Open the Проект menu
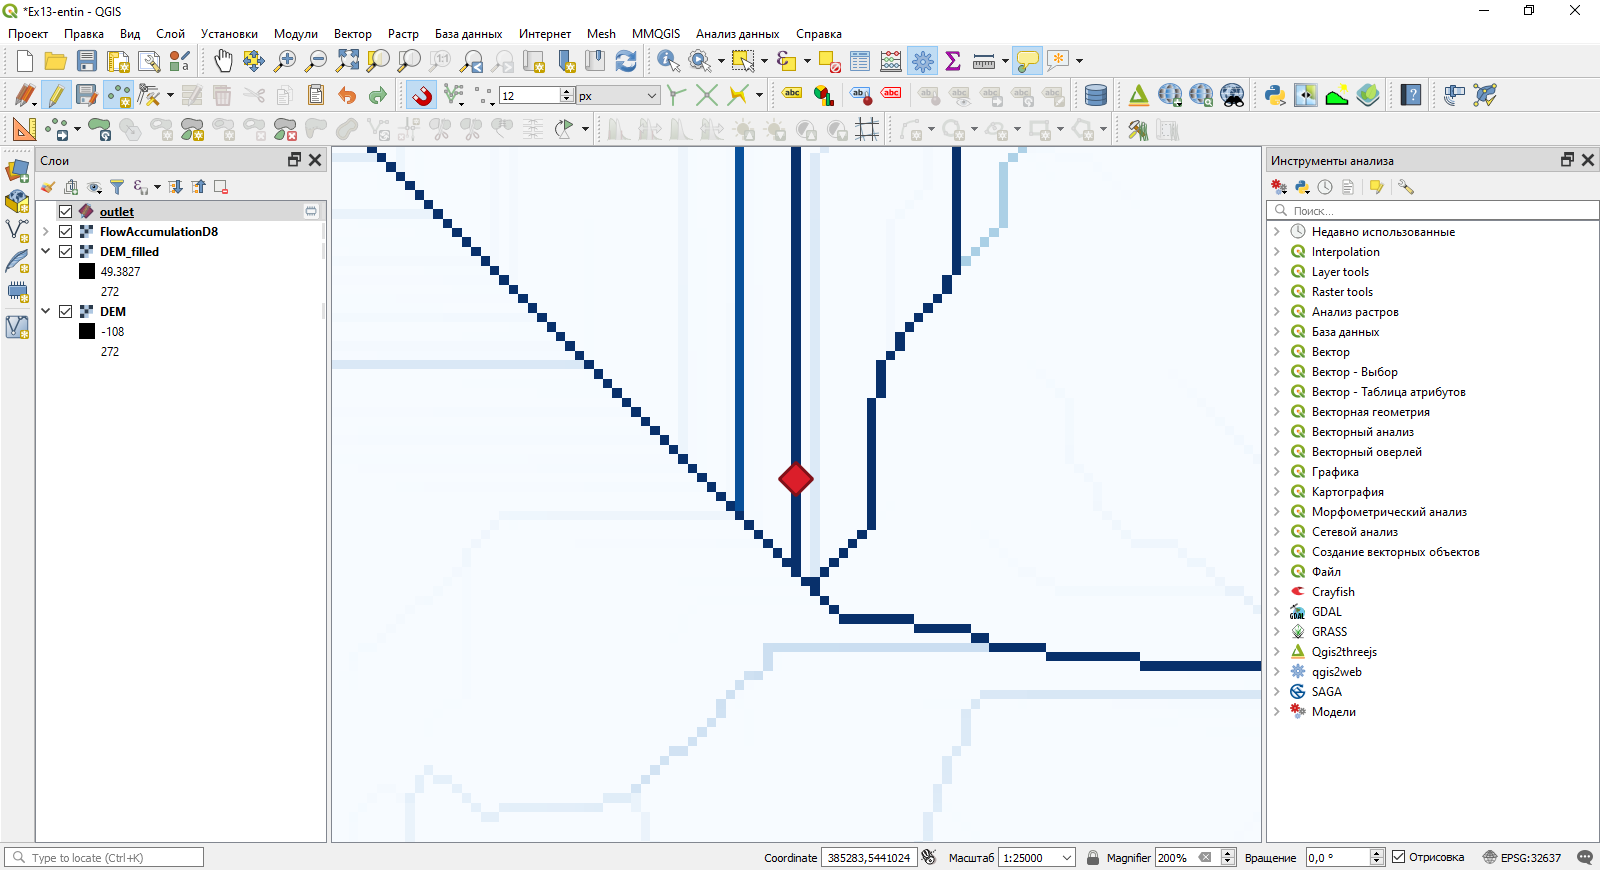The height and width of the screenshot is (870, 1600). point(28,34)
